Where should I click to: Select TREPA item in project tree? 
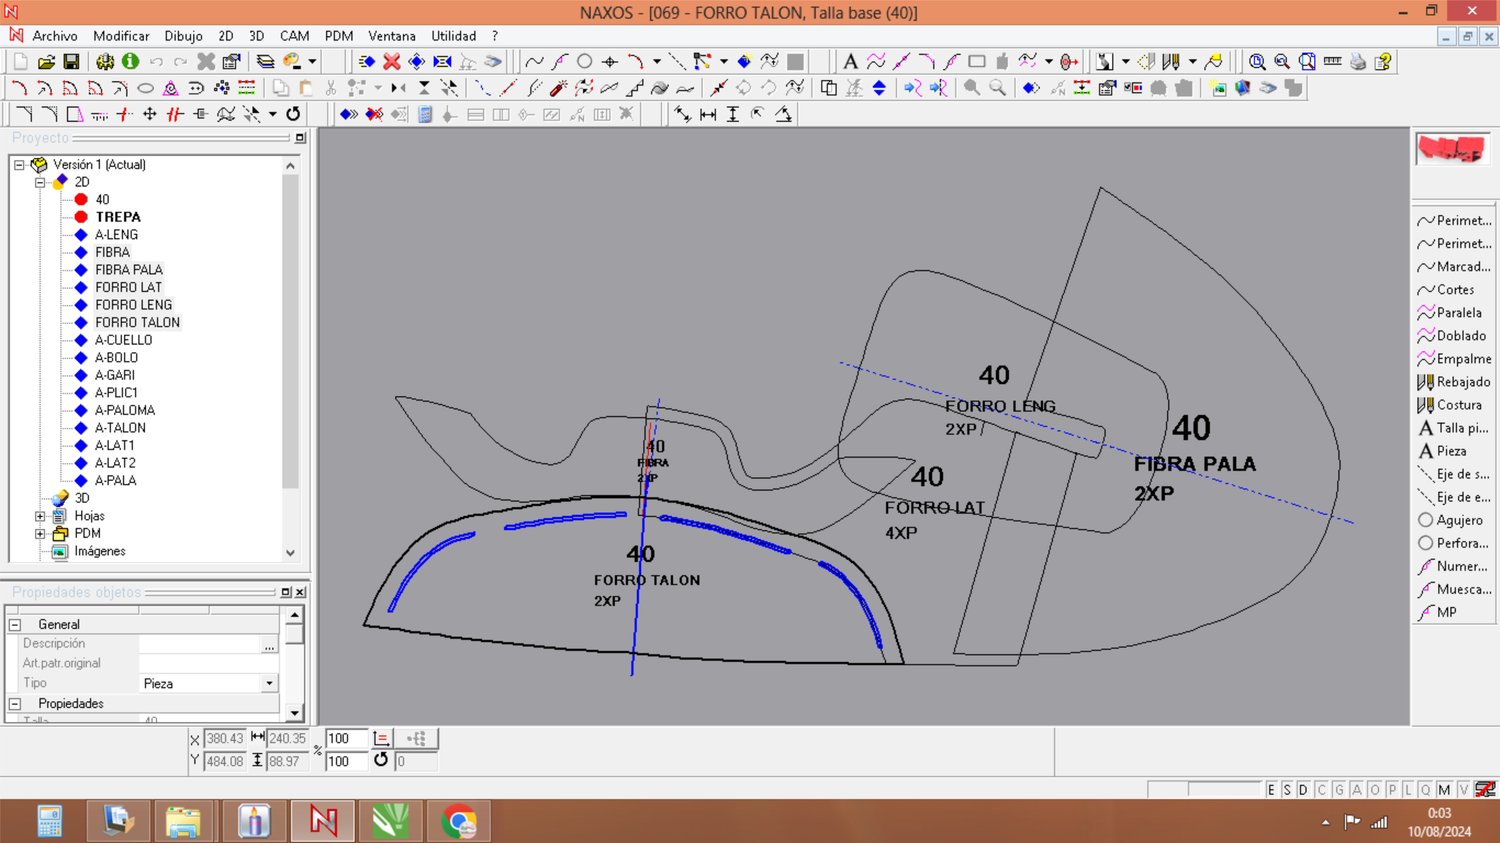click(x=118, y=217)
